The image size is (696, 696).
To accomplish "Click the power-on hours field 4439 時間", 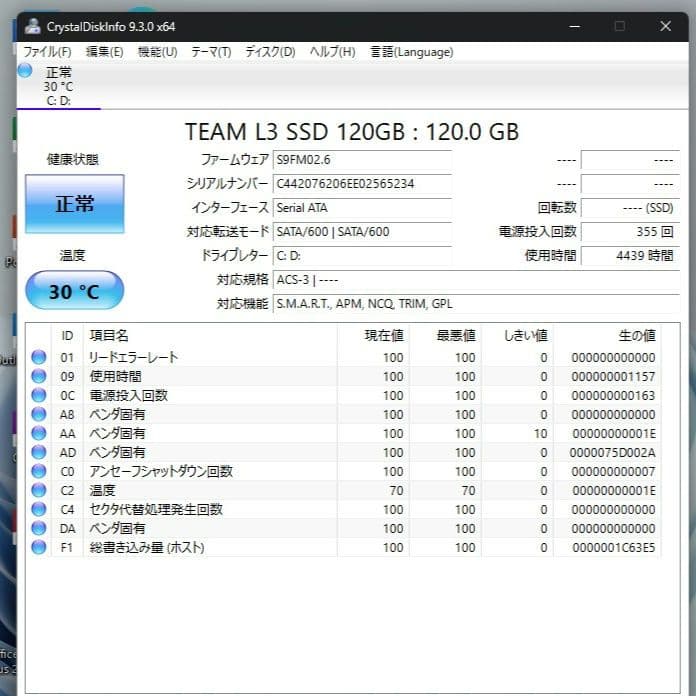I will point(630,256).
